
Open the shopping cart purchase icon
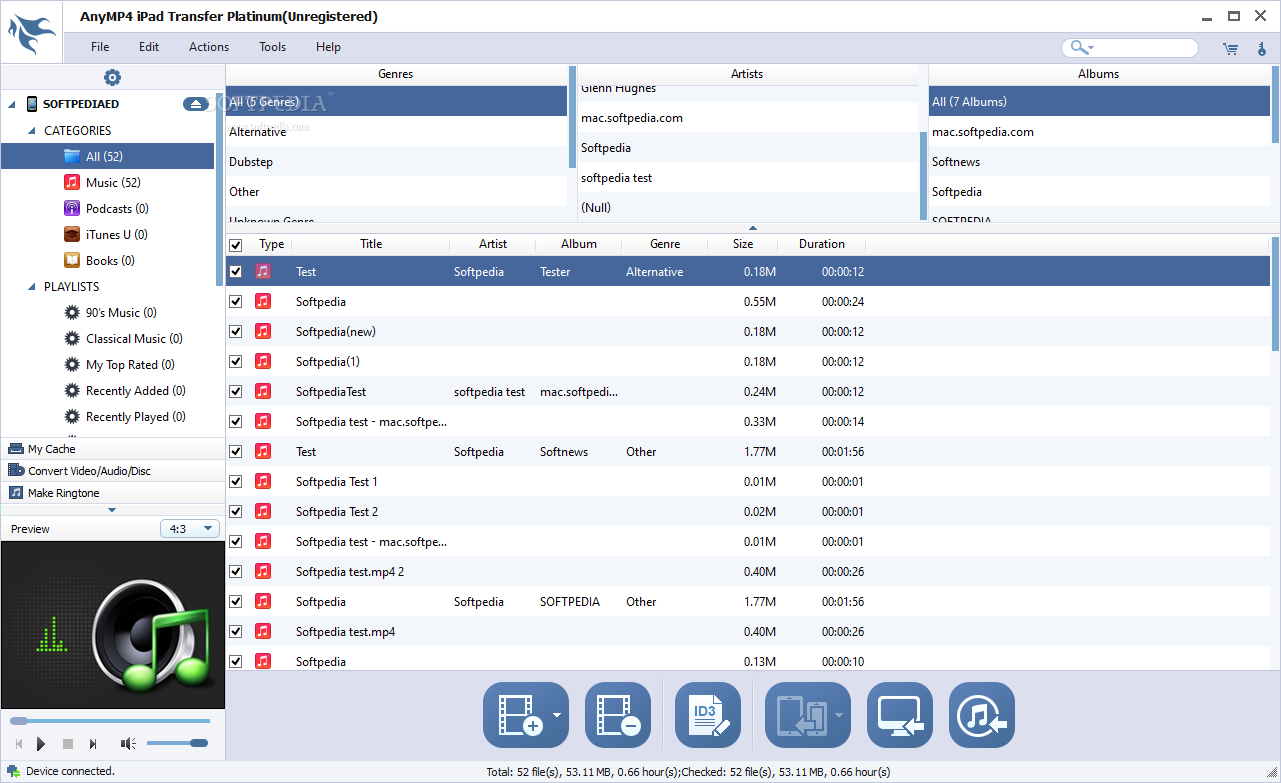tap(1230, 48)
